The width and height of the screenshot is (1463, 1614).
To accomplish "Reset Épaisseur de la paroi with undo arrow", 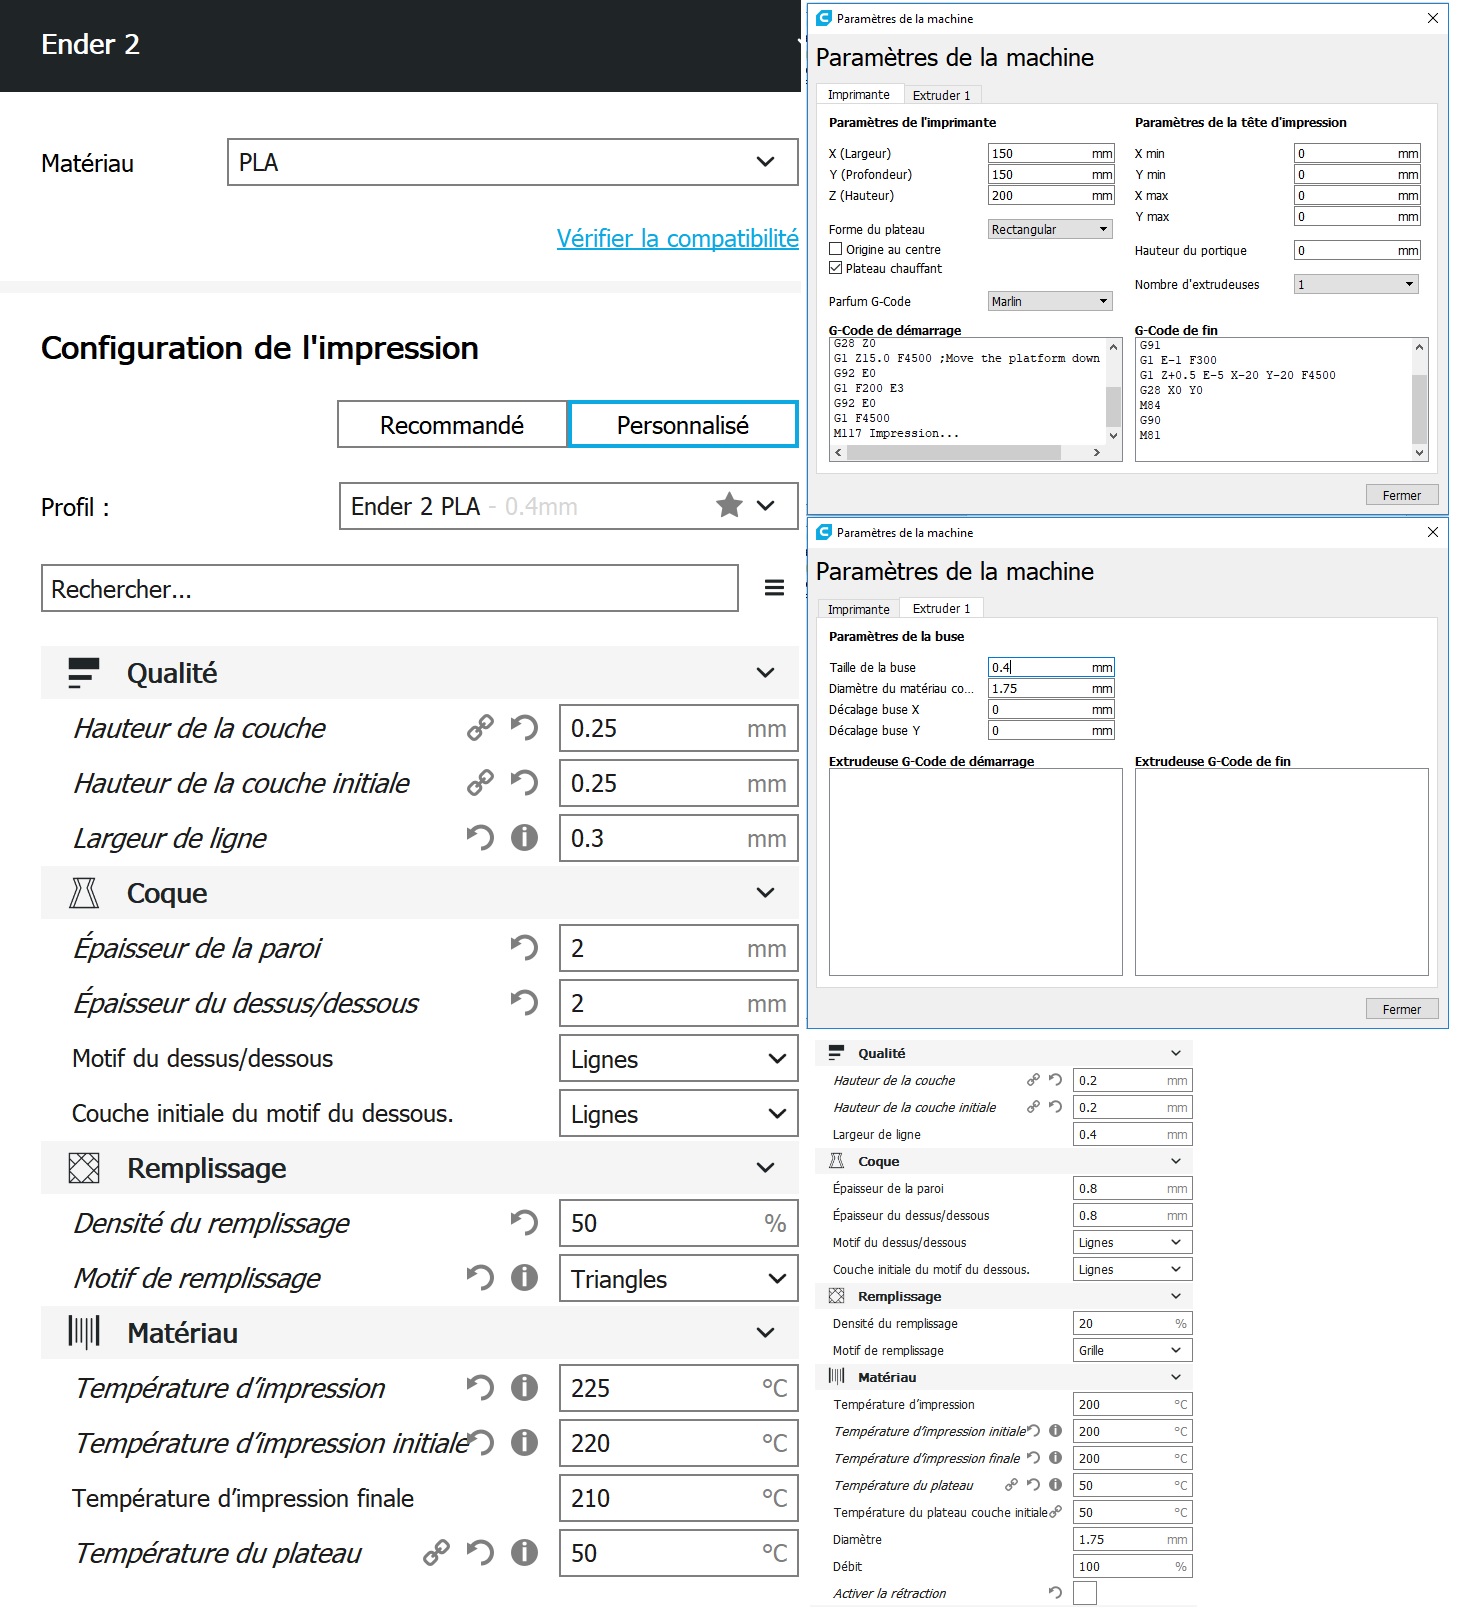I will coord(524,948).
